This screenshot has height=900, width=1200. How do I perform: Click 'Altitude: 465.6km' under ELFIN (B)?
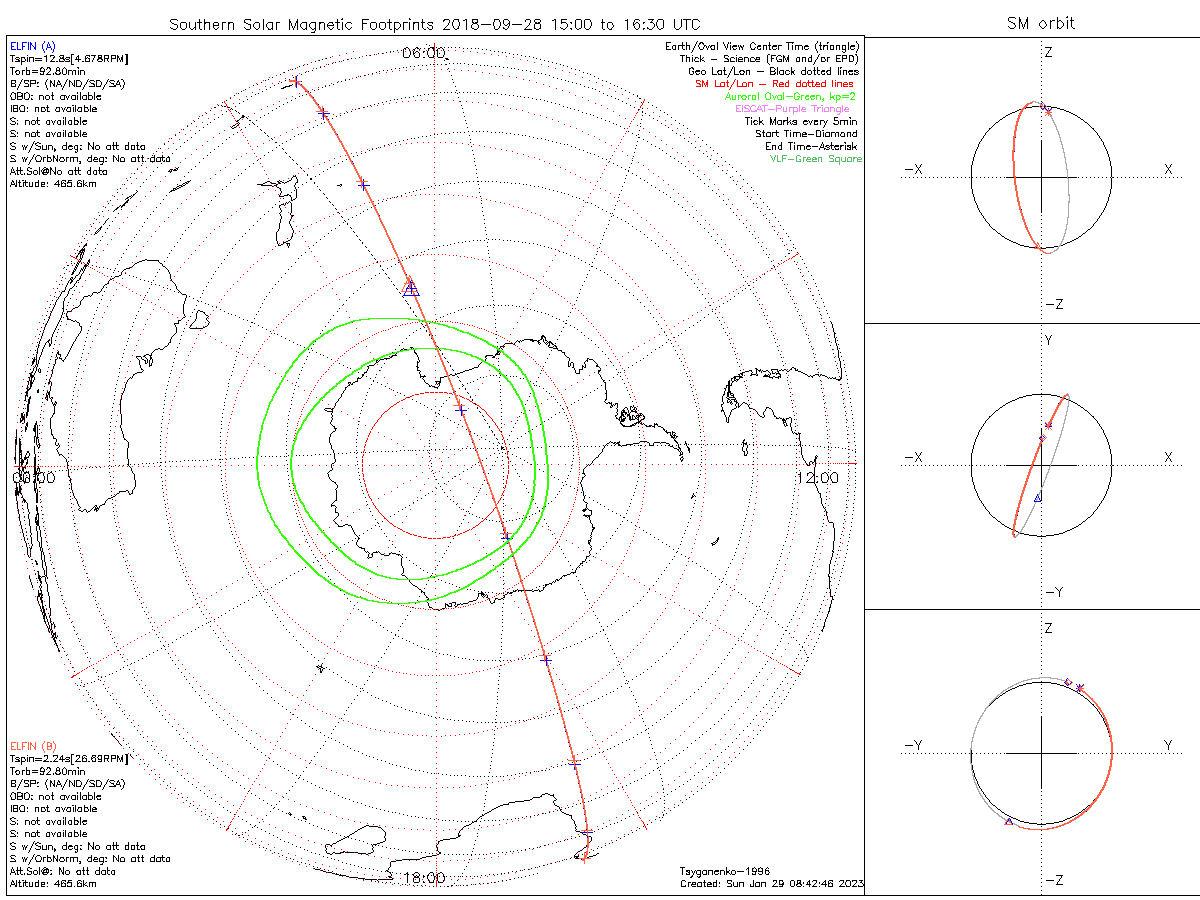tap(53, 884)
